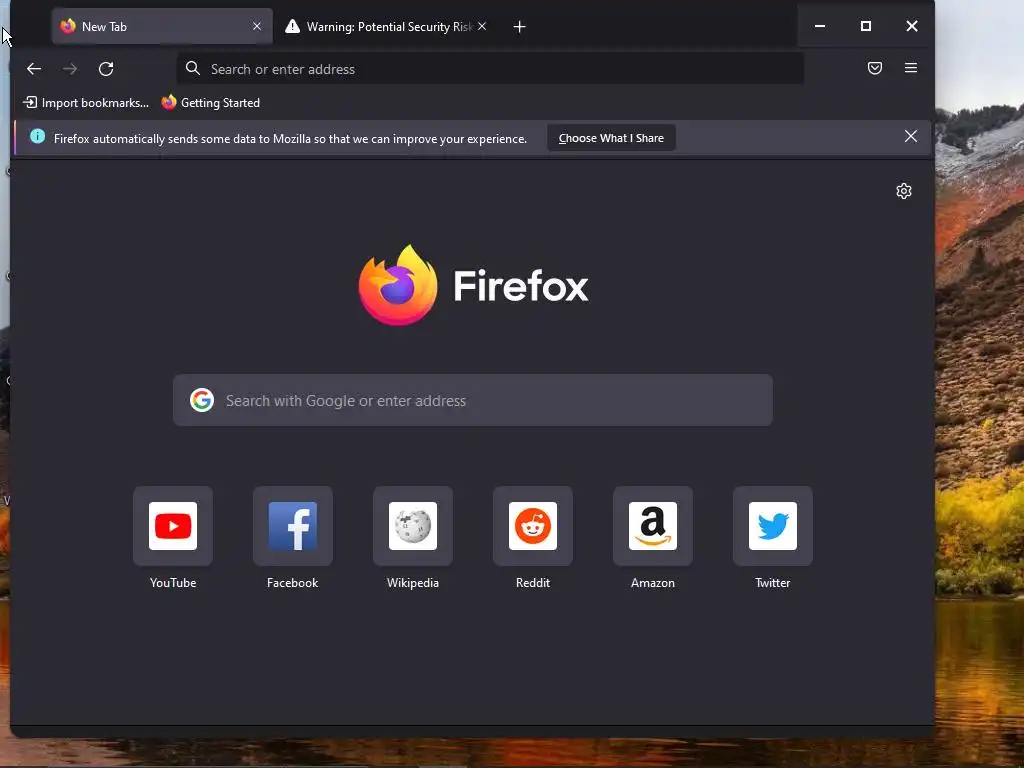Image resolution: width=1024 pixels, height=768 pixels.
Task: Click the Wikipedia label text
Action: (x=413, y=583)
